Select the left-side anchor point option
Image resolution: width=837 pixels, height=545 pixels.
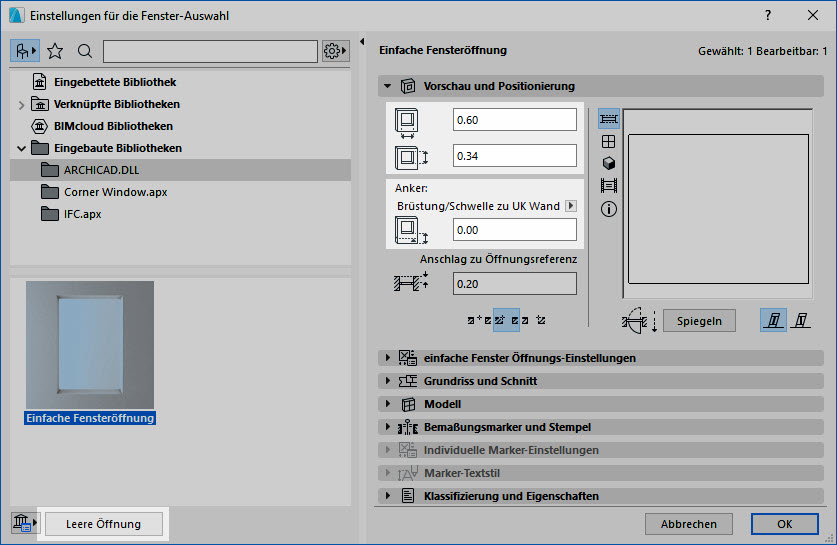tap(479, 320)
